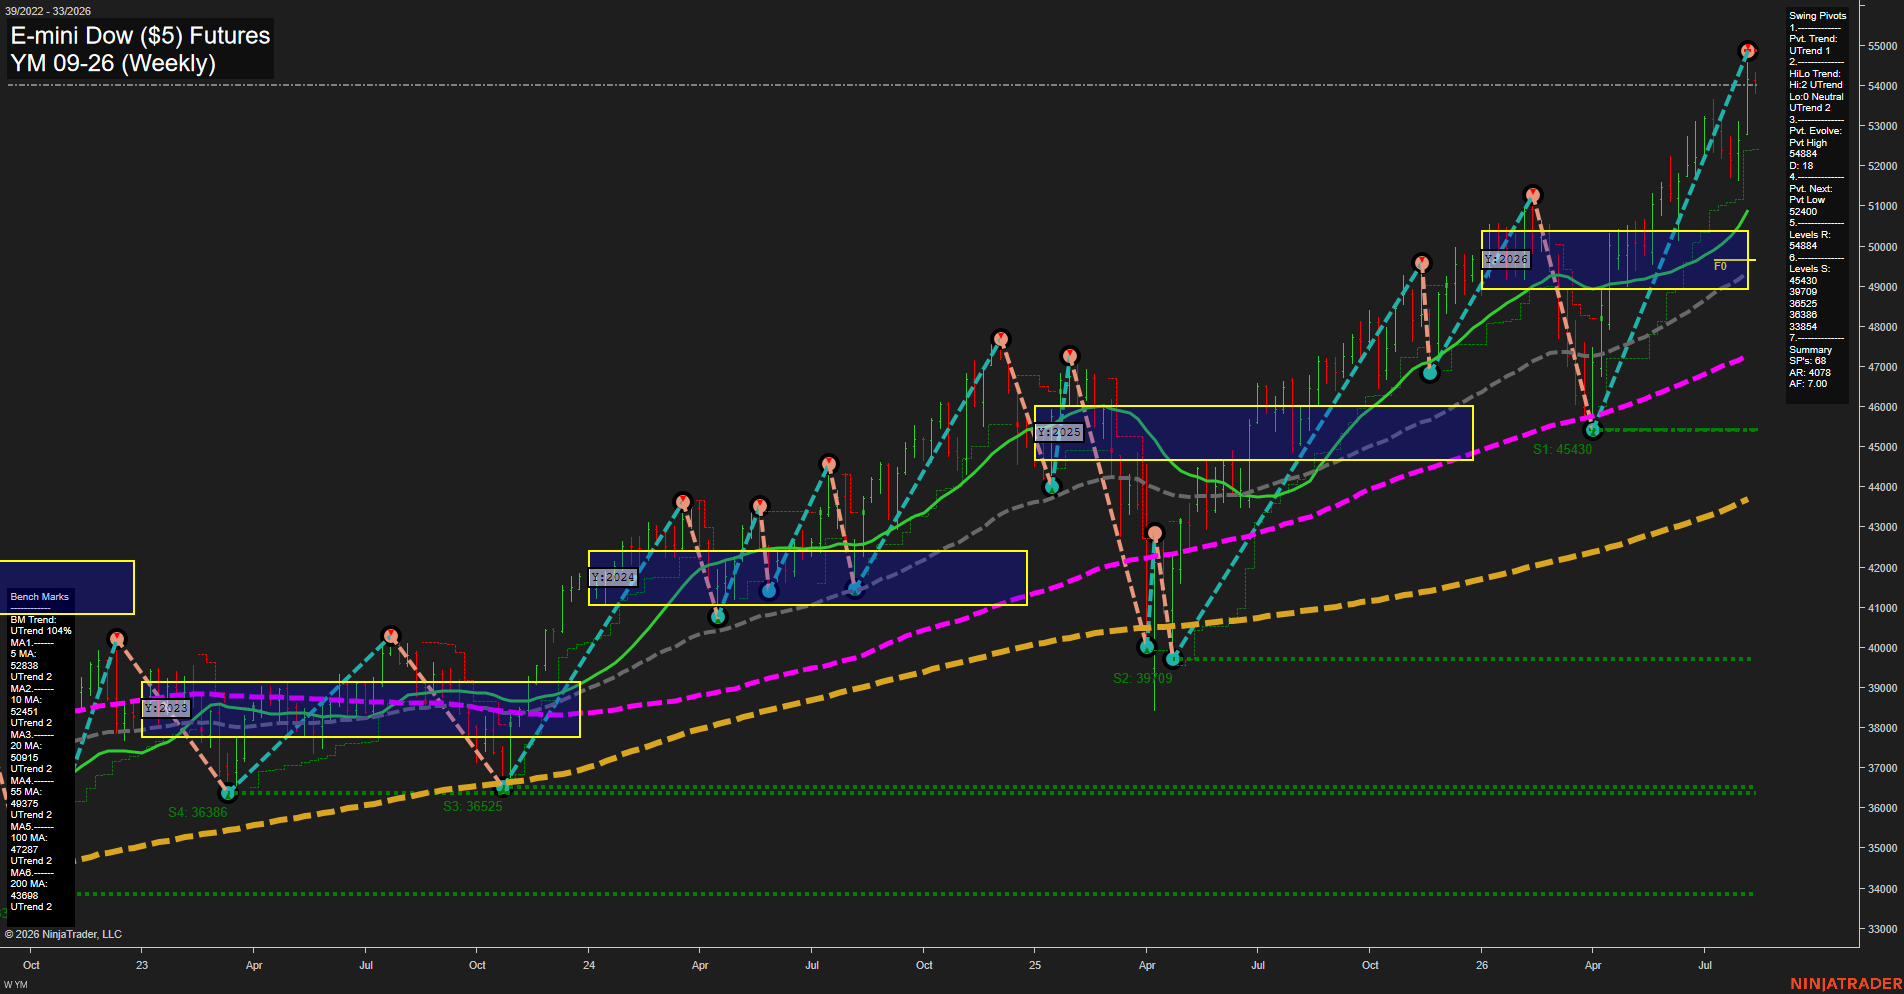Click the '10 MA:' line in Bench Marks

[26, 700]
